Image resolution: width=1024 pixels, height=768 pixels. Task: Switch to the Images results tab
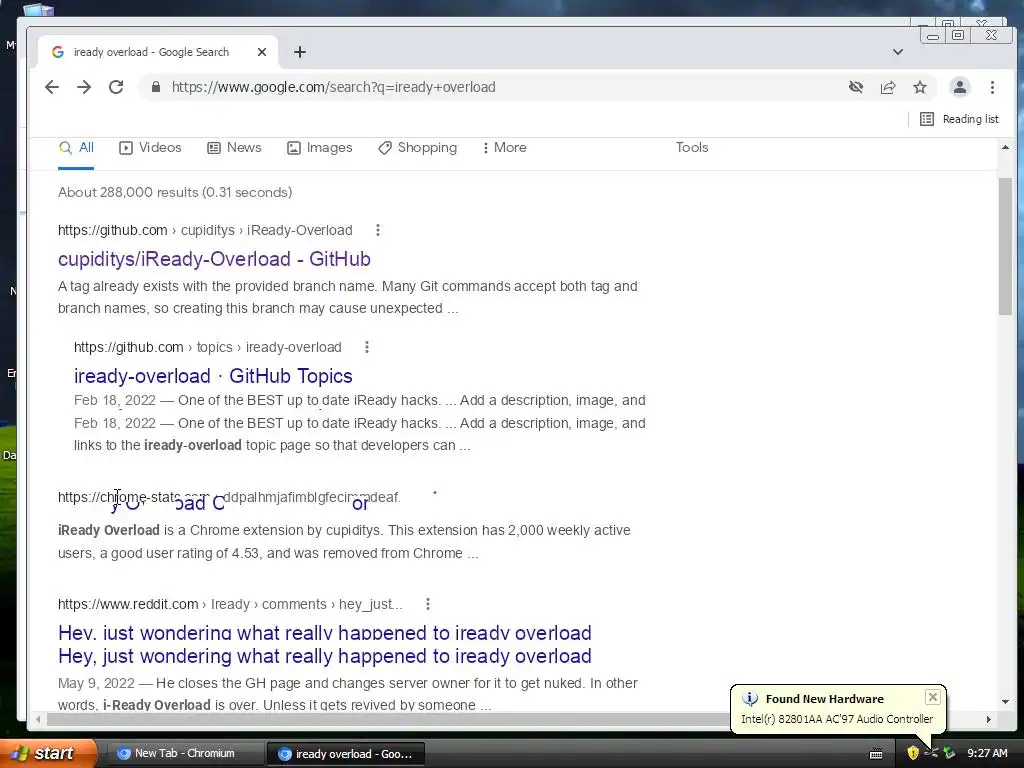320,148
